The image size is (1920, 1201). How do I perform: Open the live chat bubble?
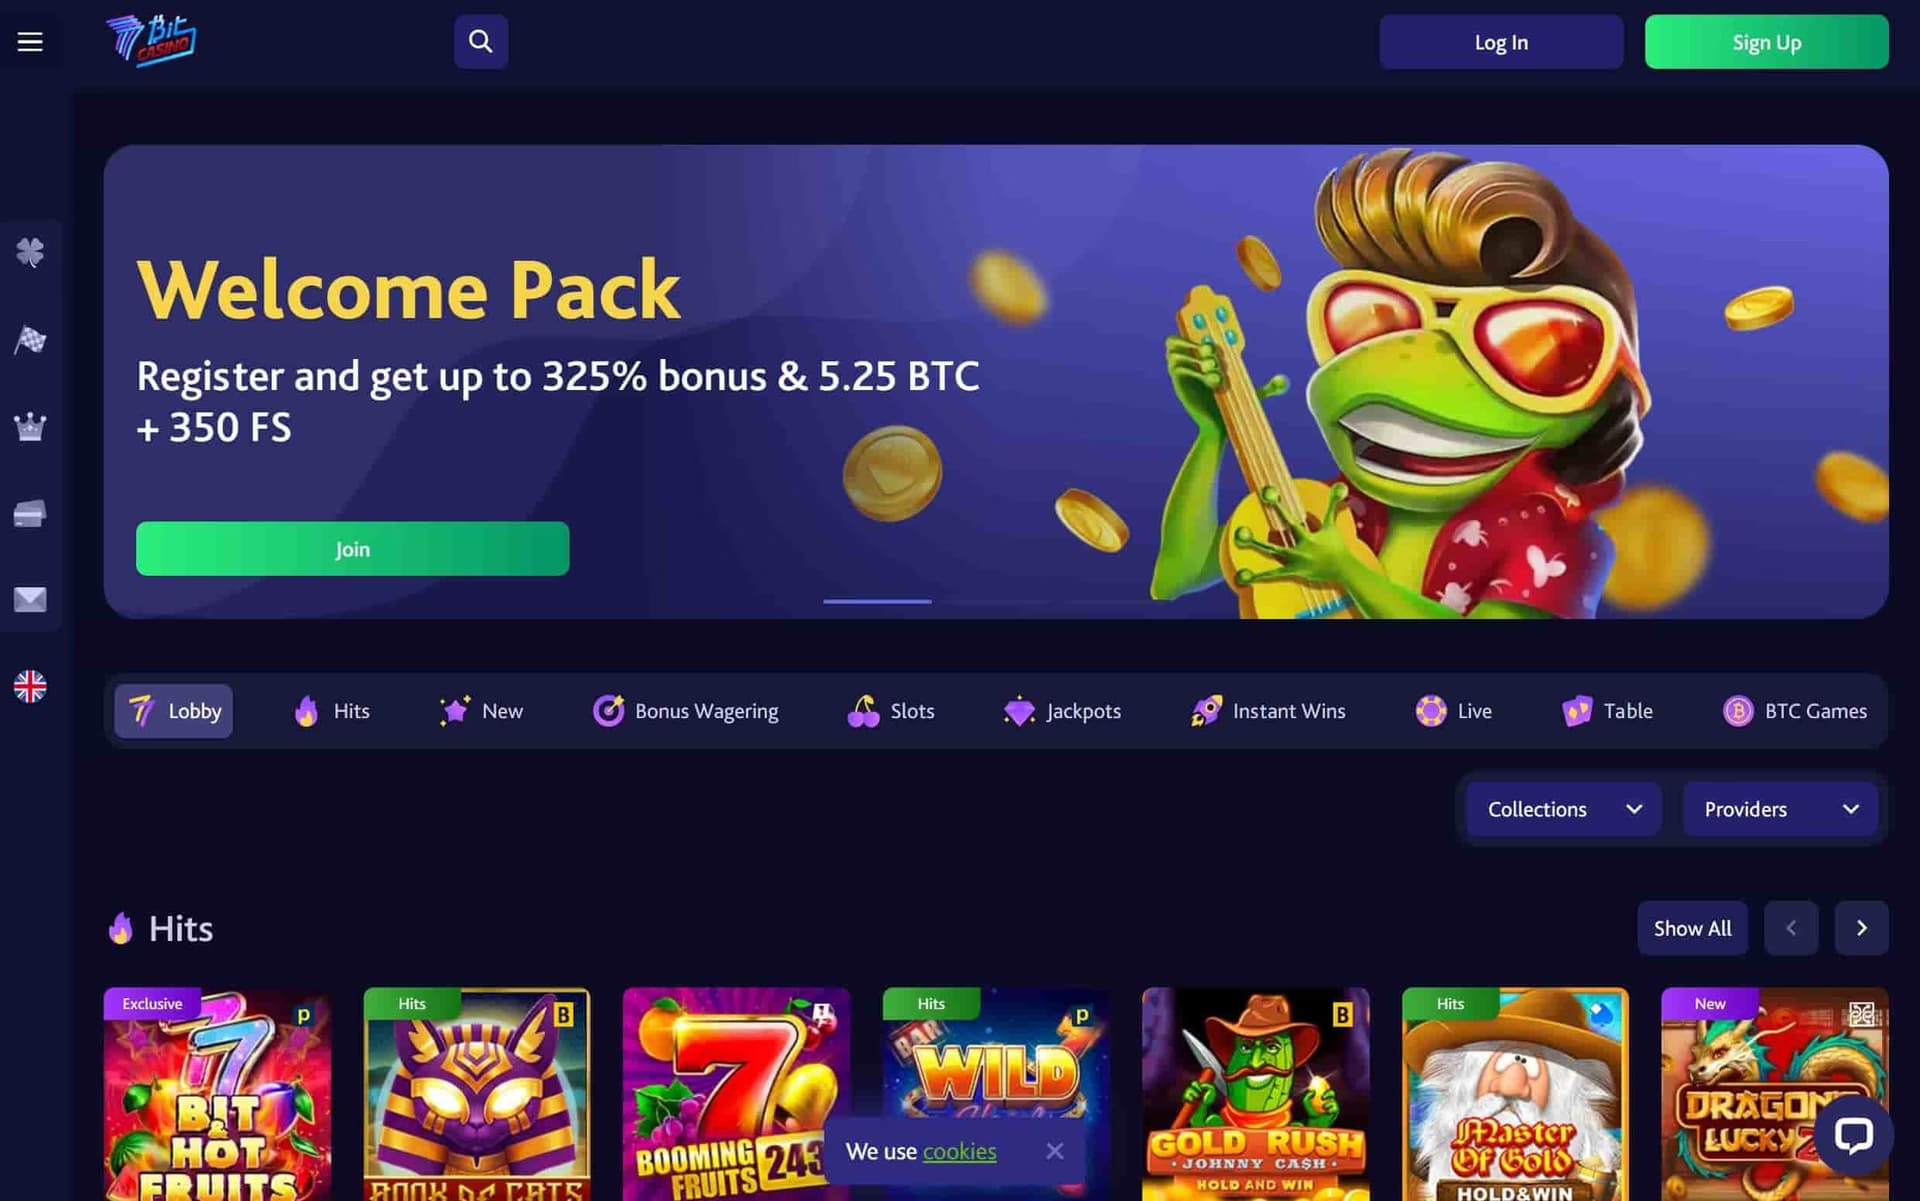click(x=1853, y=1135)
